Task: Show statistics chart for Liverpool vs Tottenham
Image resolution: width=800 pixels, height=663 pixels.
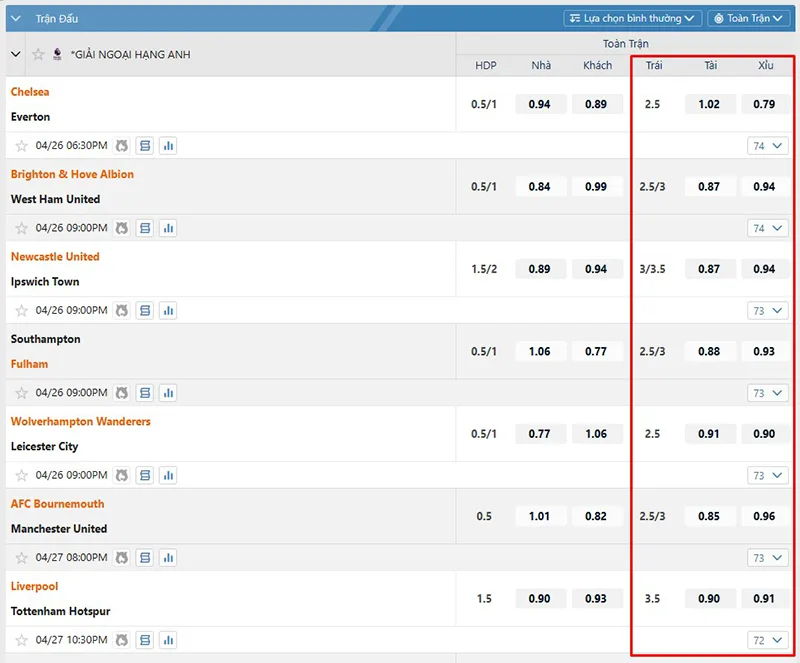Action: click(x=168, y=640)
